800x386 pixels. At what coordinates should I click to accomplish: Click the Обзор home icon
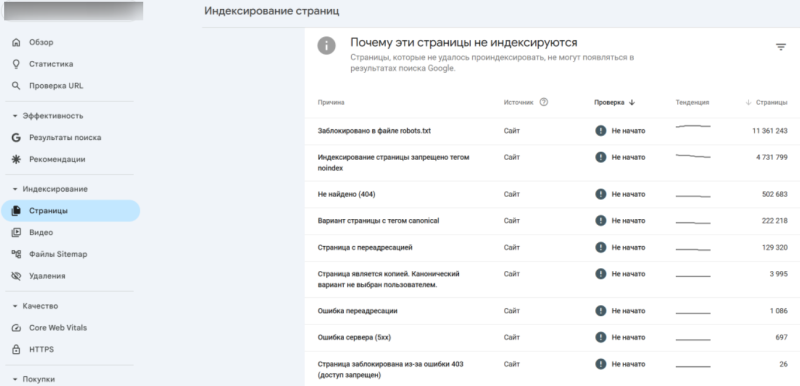[x=17, y=42]
